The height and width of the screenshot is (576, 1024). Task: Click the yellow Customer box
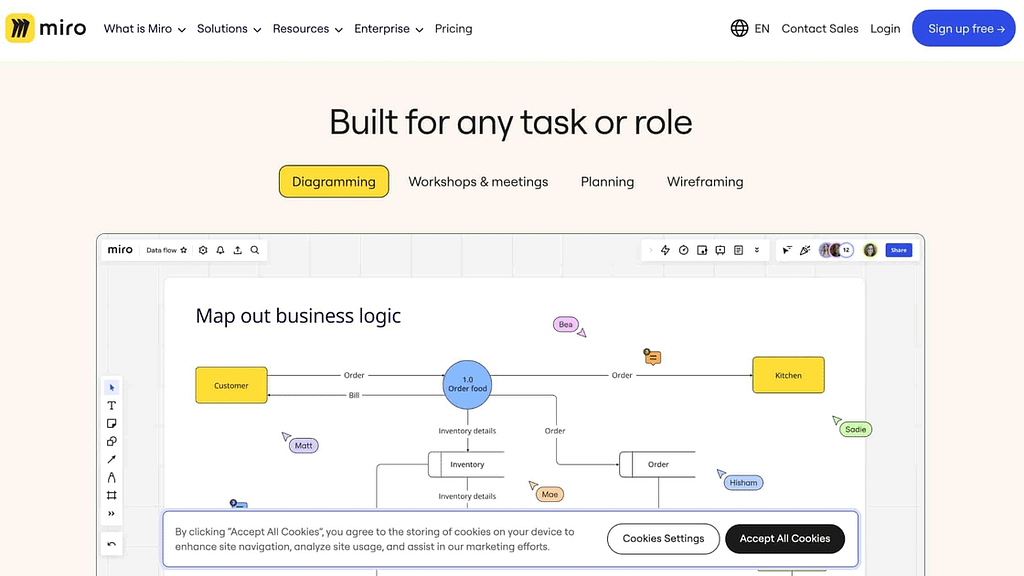[231, 385]
